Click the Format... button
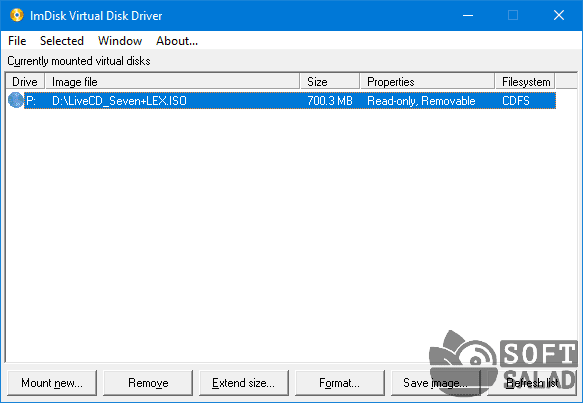583x403 pixels. [340, 383]
